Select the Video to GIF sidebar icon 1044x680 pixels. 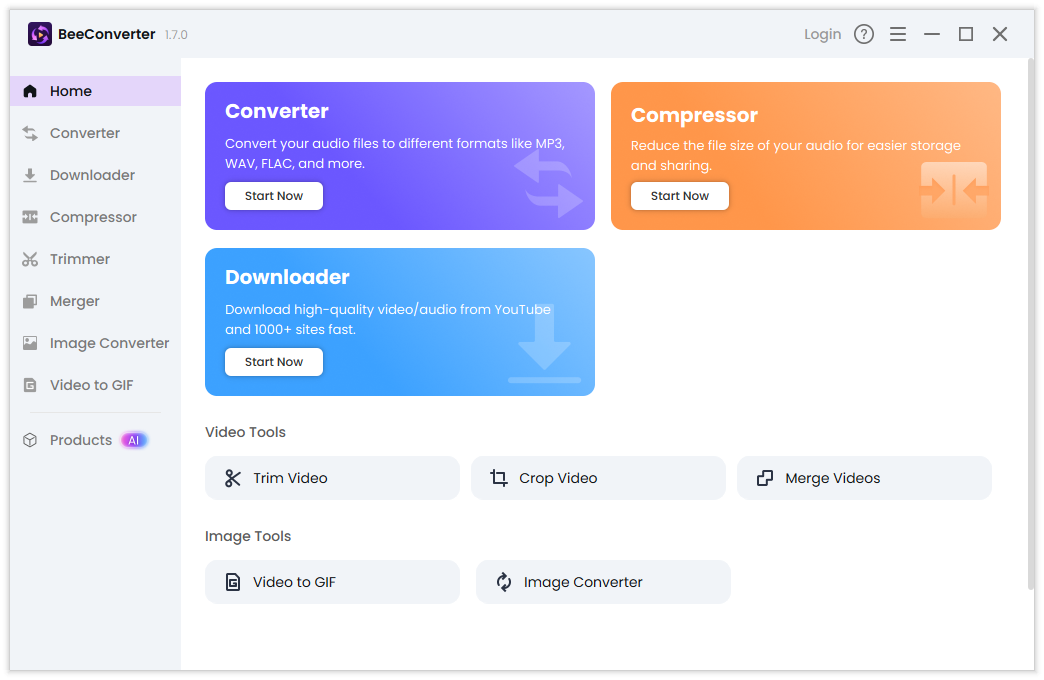coord(31,385)
